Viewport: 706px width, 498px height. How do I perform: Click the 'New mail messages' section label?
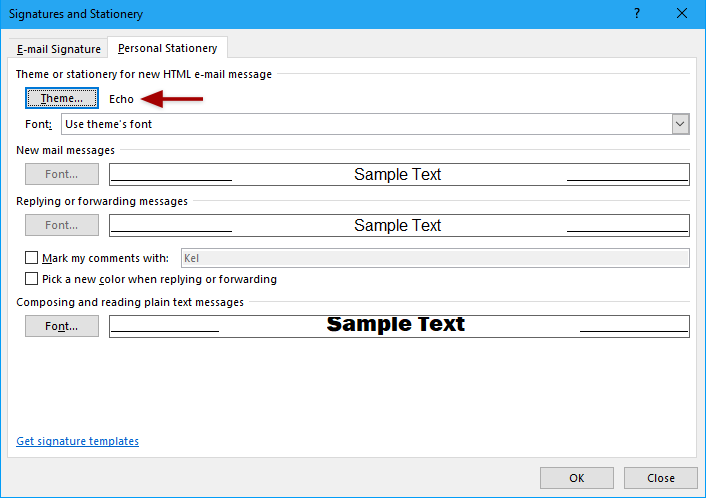click(65, 150)
